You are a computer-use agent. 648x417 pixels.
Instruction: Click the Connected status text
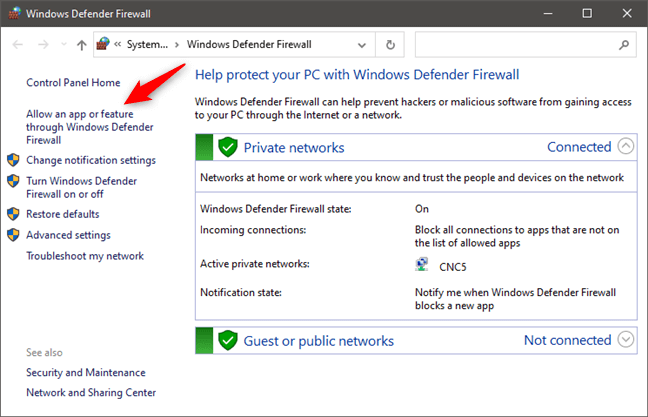[x=579, y=147]
